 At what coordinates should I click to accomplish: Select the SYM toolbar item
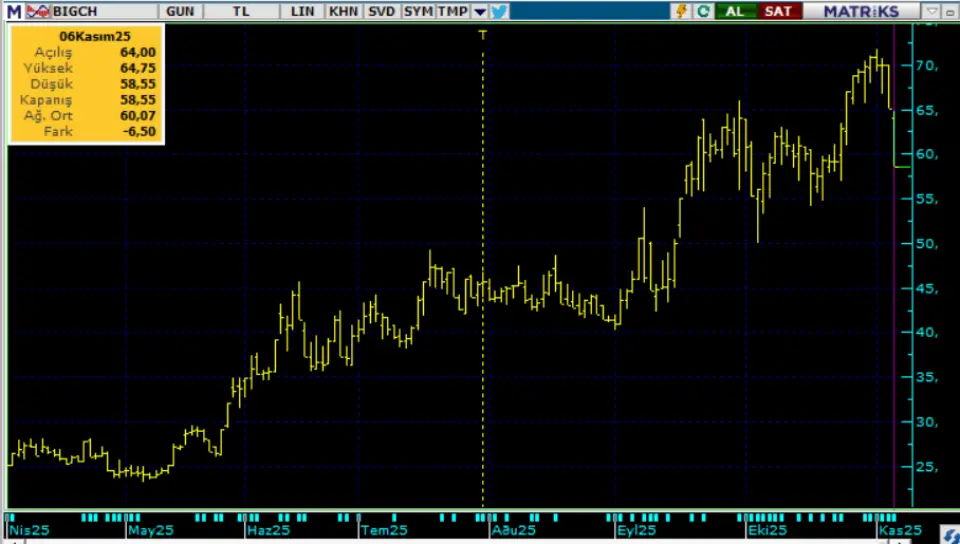pos(418,11)
